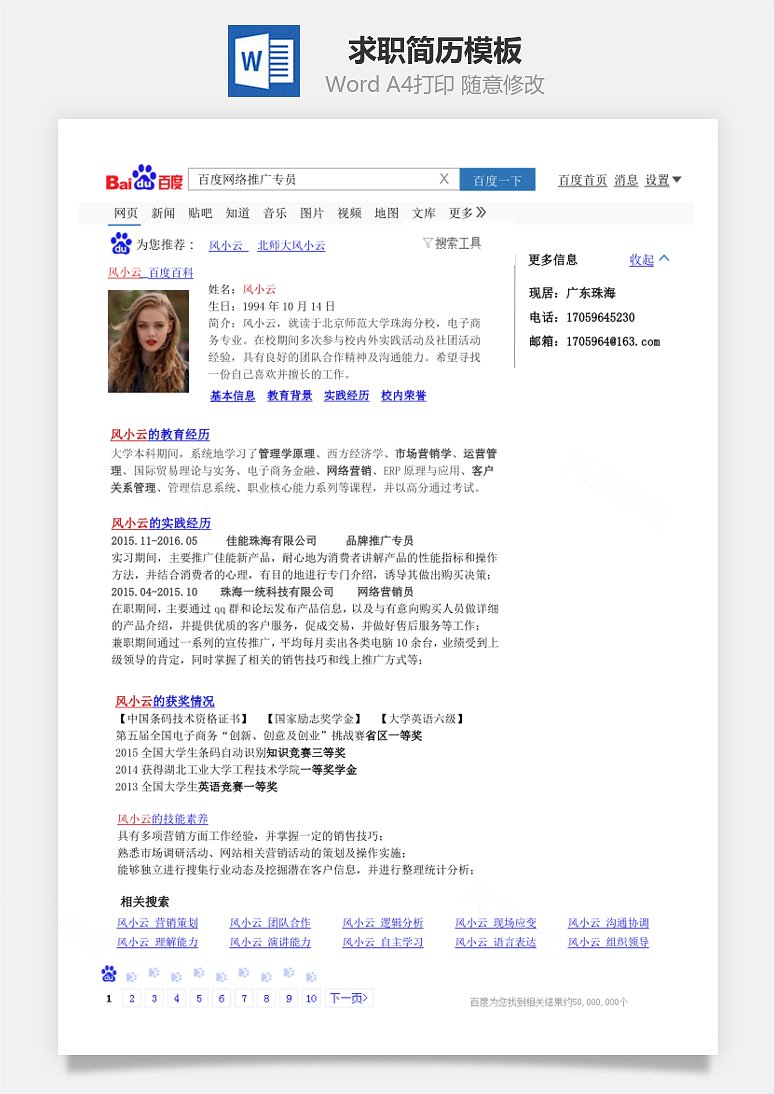
Task: Open 消息 link
Action: (626, 180)
